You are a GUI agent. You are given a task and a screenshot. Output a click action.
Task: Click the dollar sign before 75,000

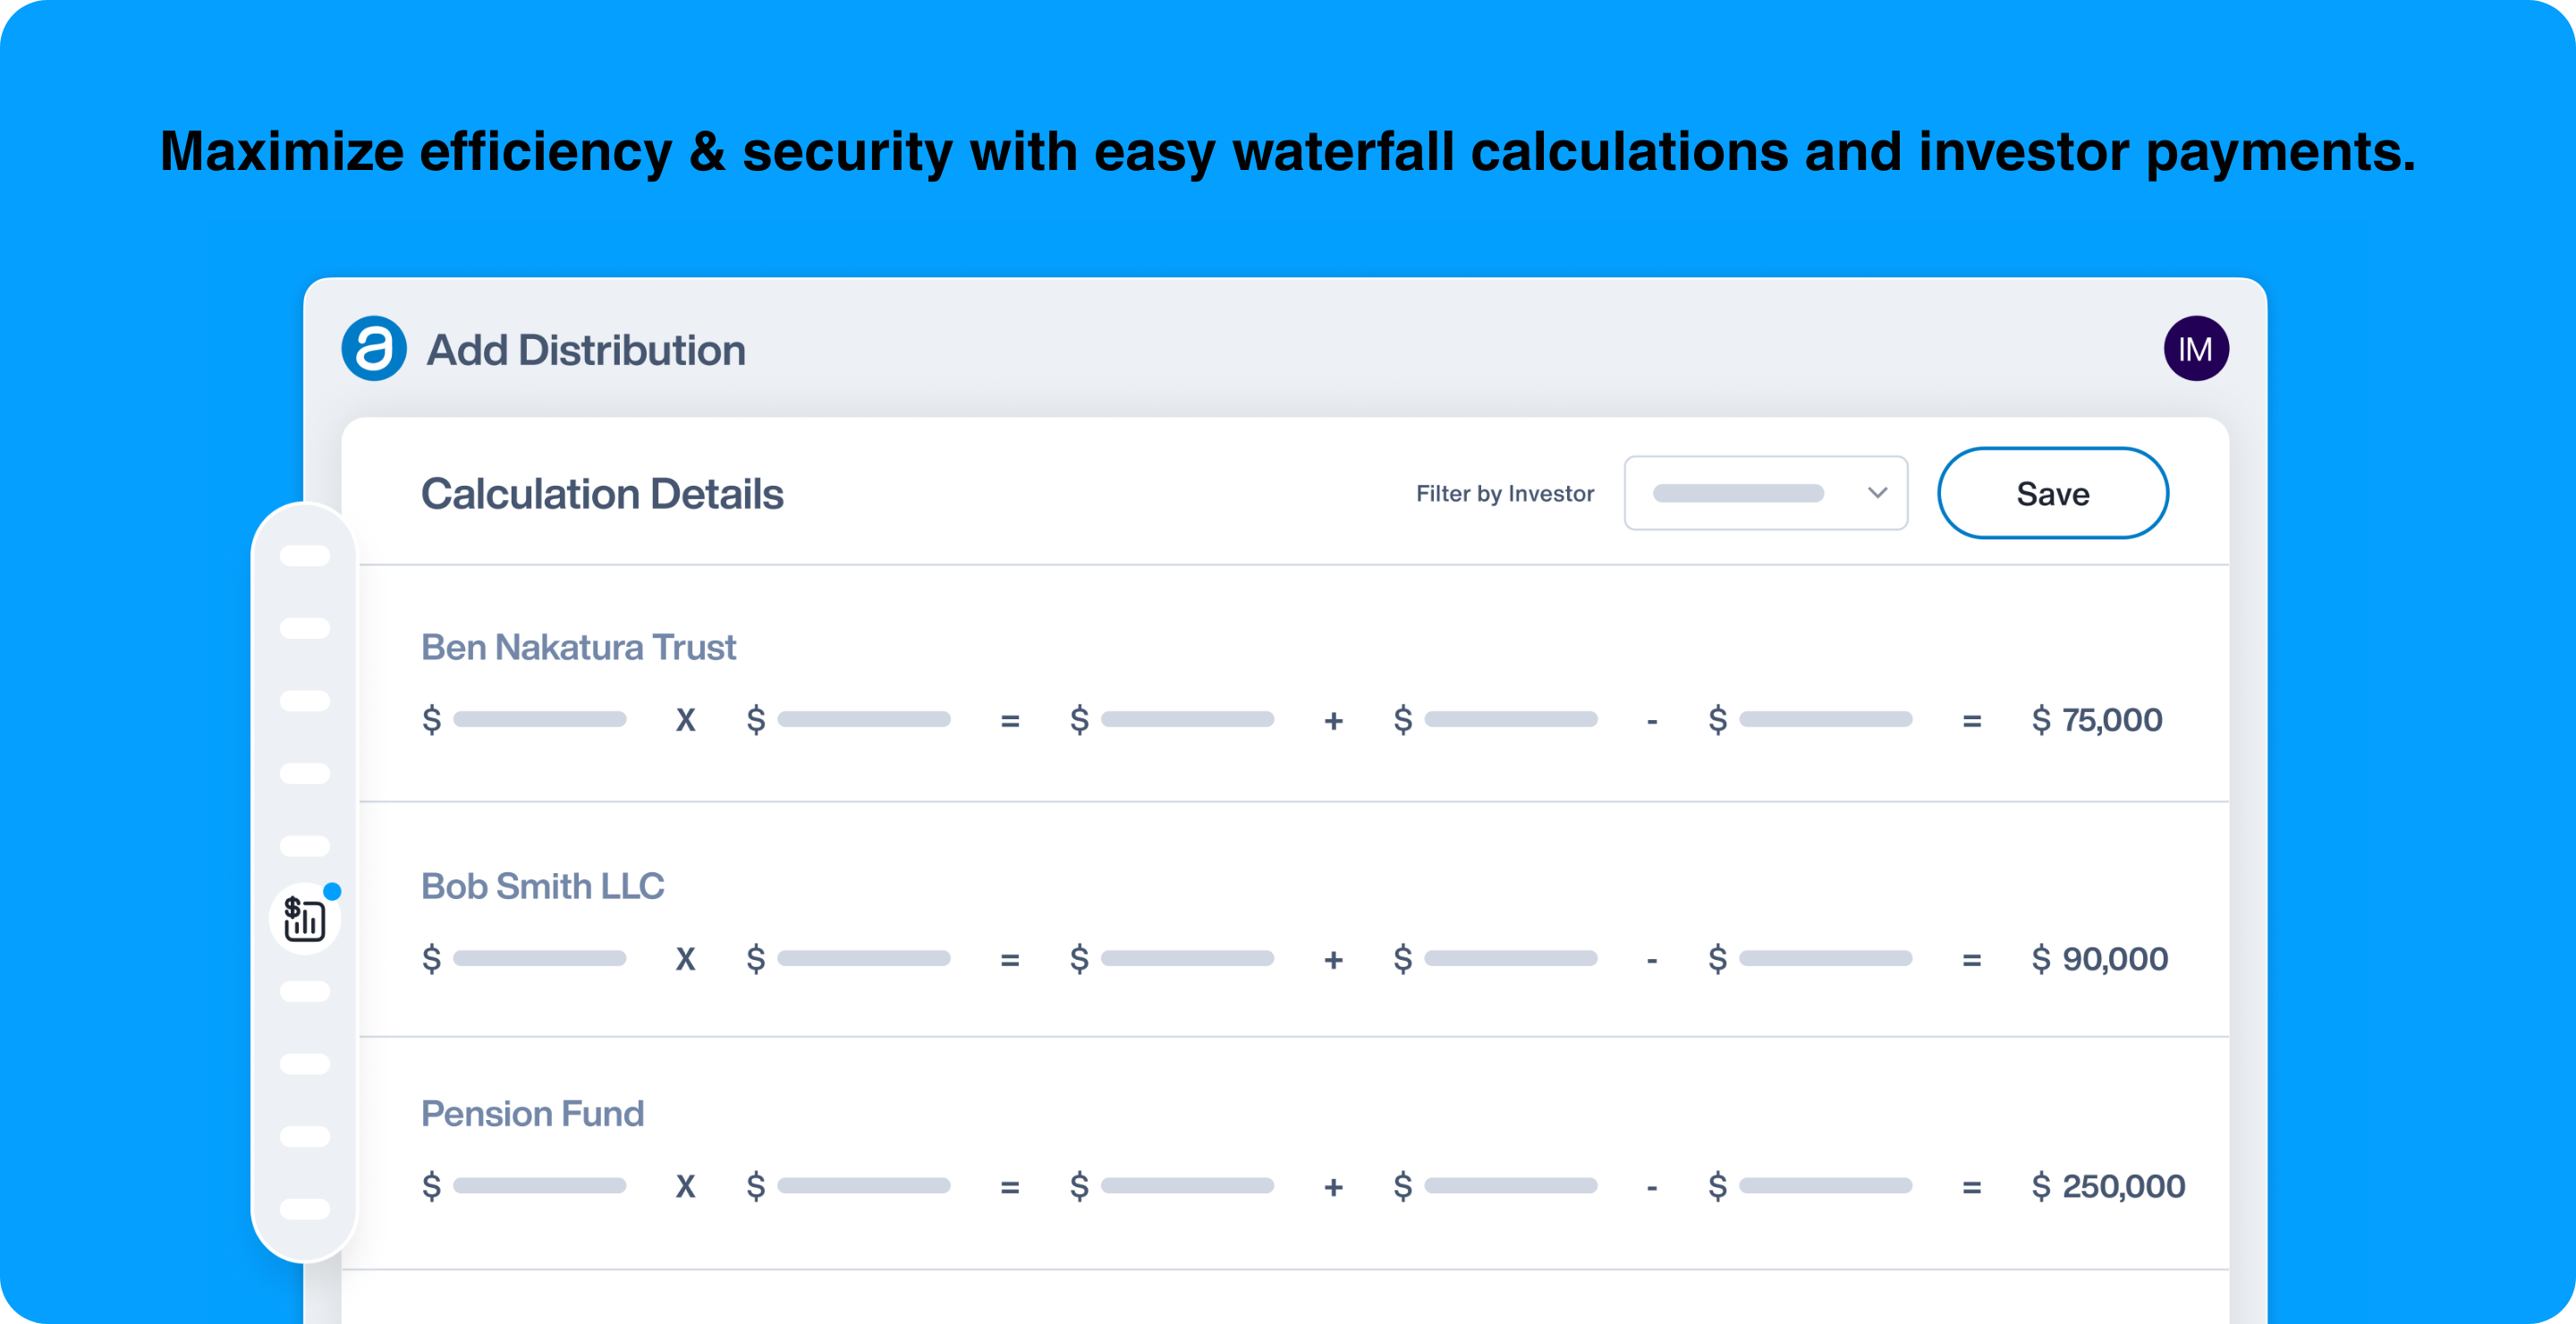point(2040,720)
